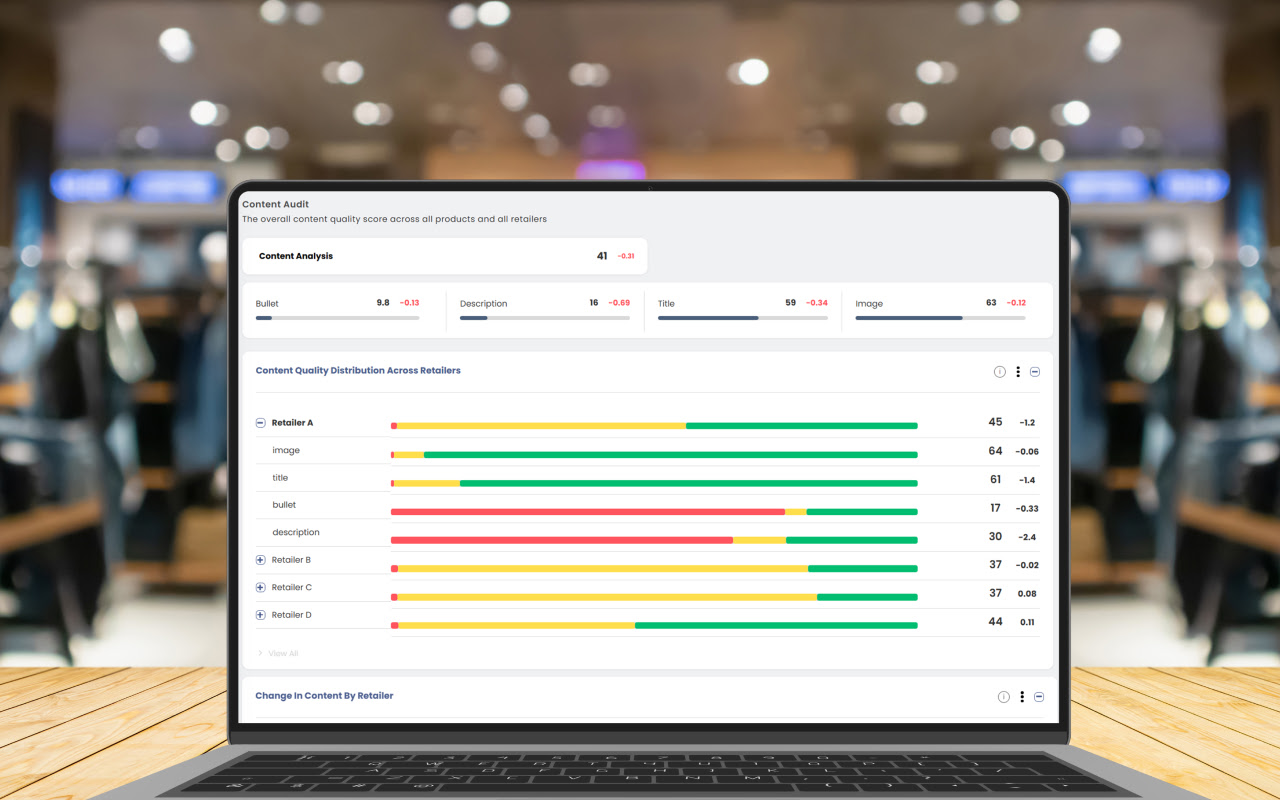Select the image sub-row under Retailer A

coord(286,451)
